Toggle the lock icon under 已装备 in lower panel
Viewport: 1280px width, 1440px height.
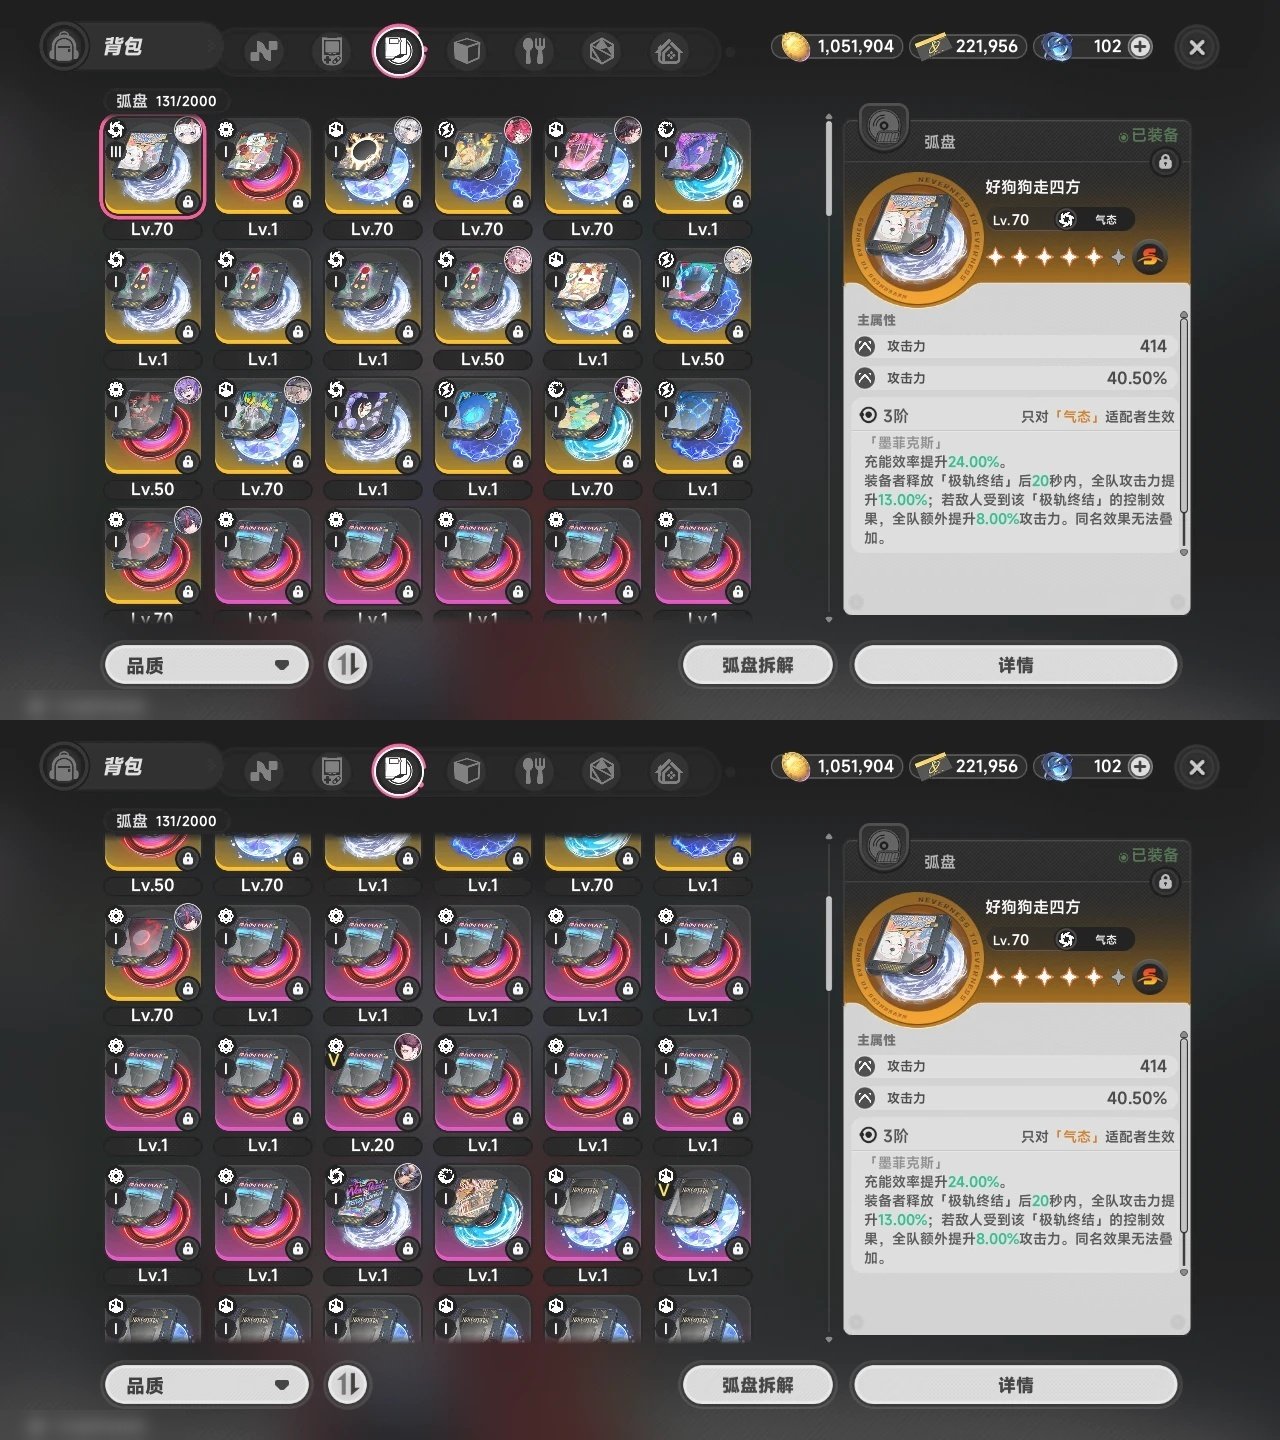point(1165,882)
